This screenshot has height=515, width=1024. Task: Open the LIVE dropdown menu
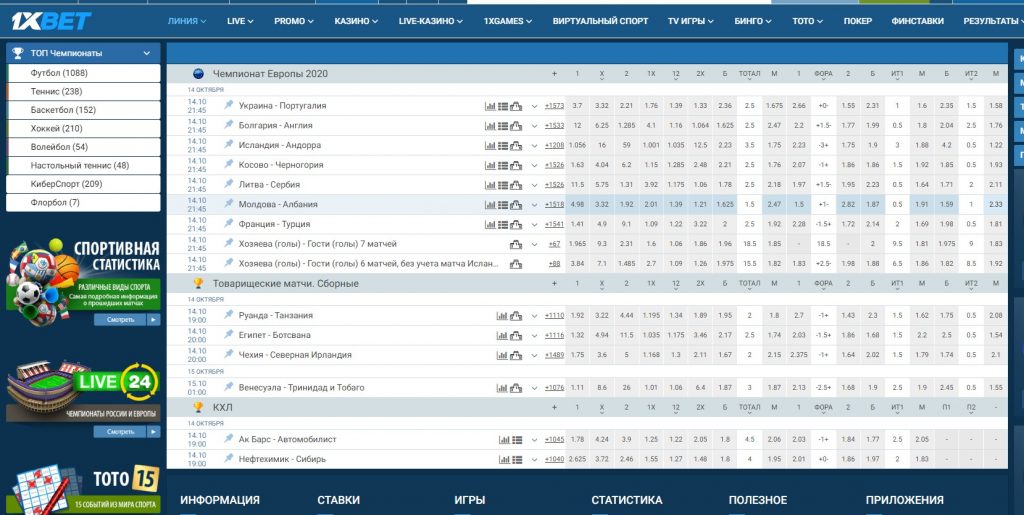[x=240, y=21]
